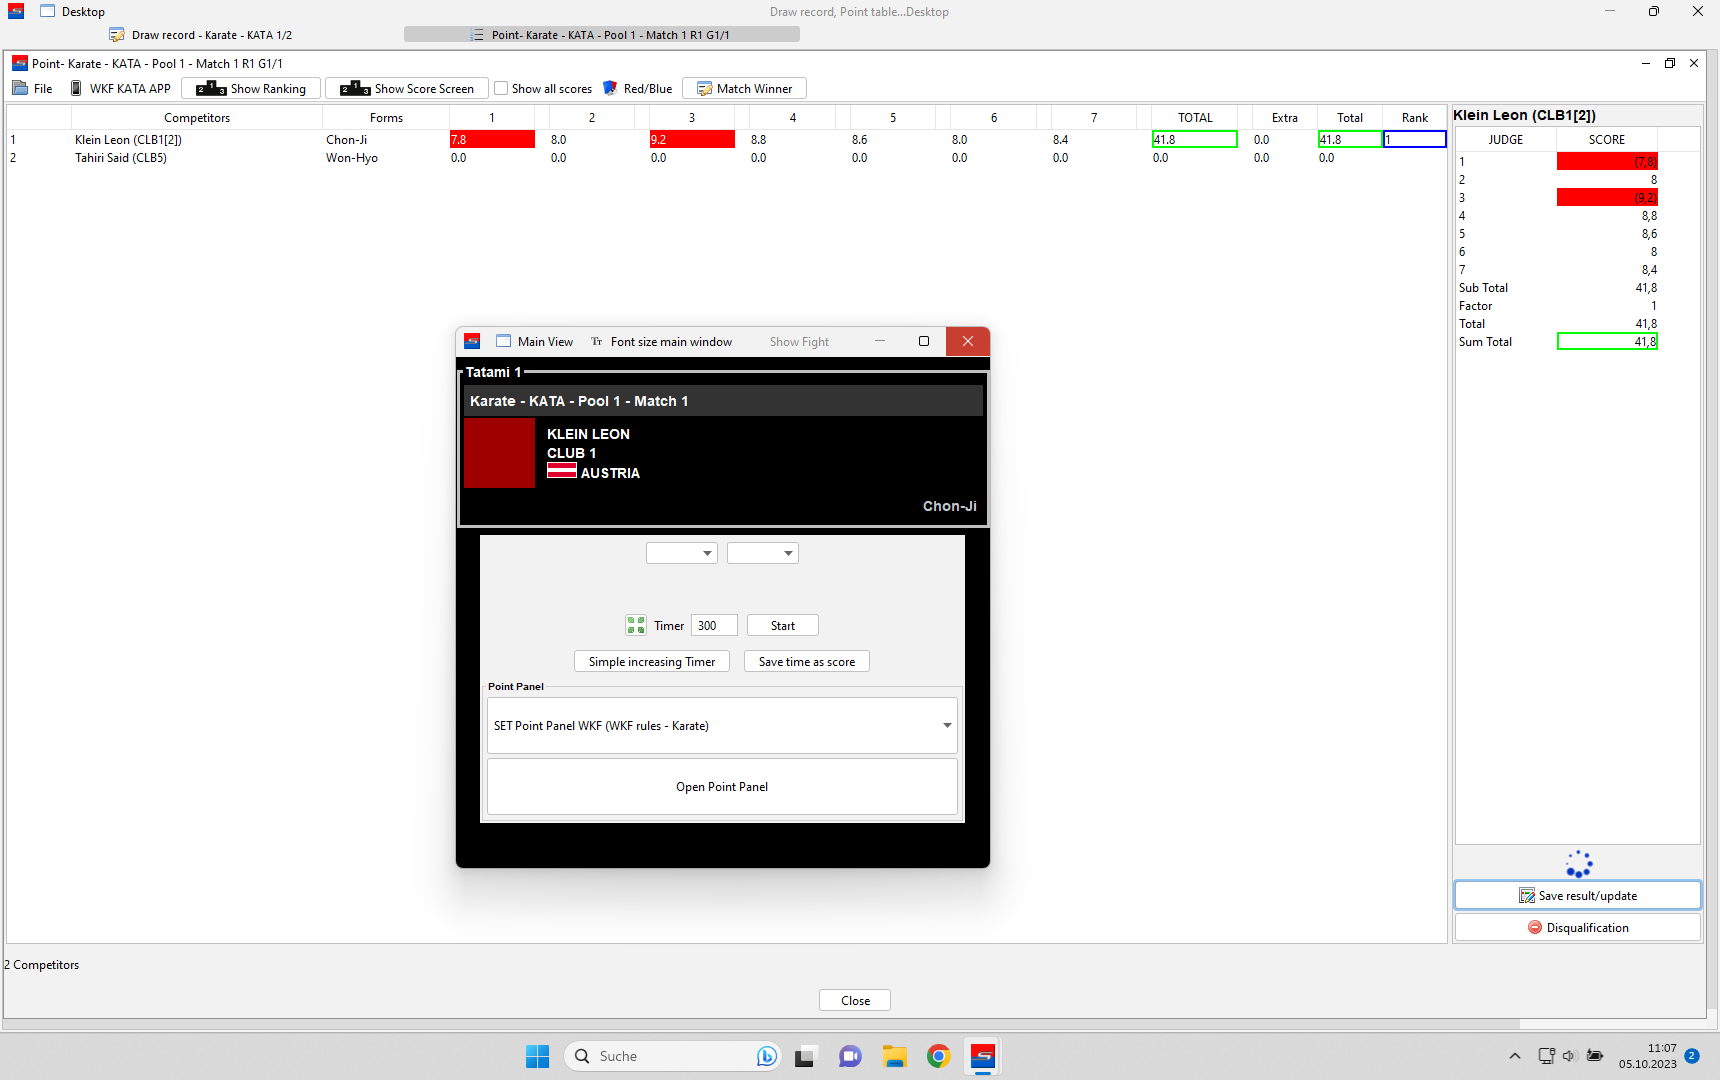Click the Show Ranking button
Viewport: 1720px width, 1080px height.
[x=251, y=88]
